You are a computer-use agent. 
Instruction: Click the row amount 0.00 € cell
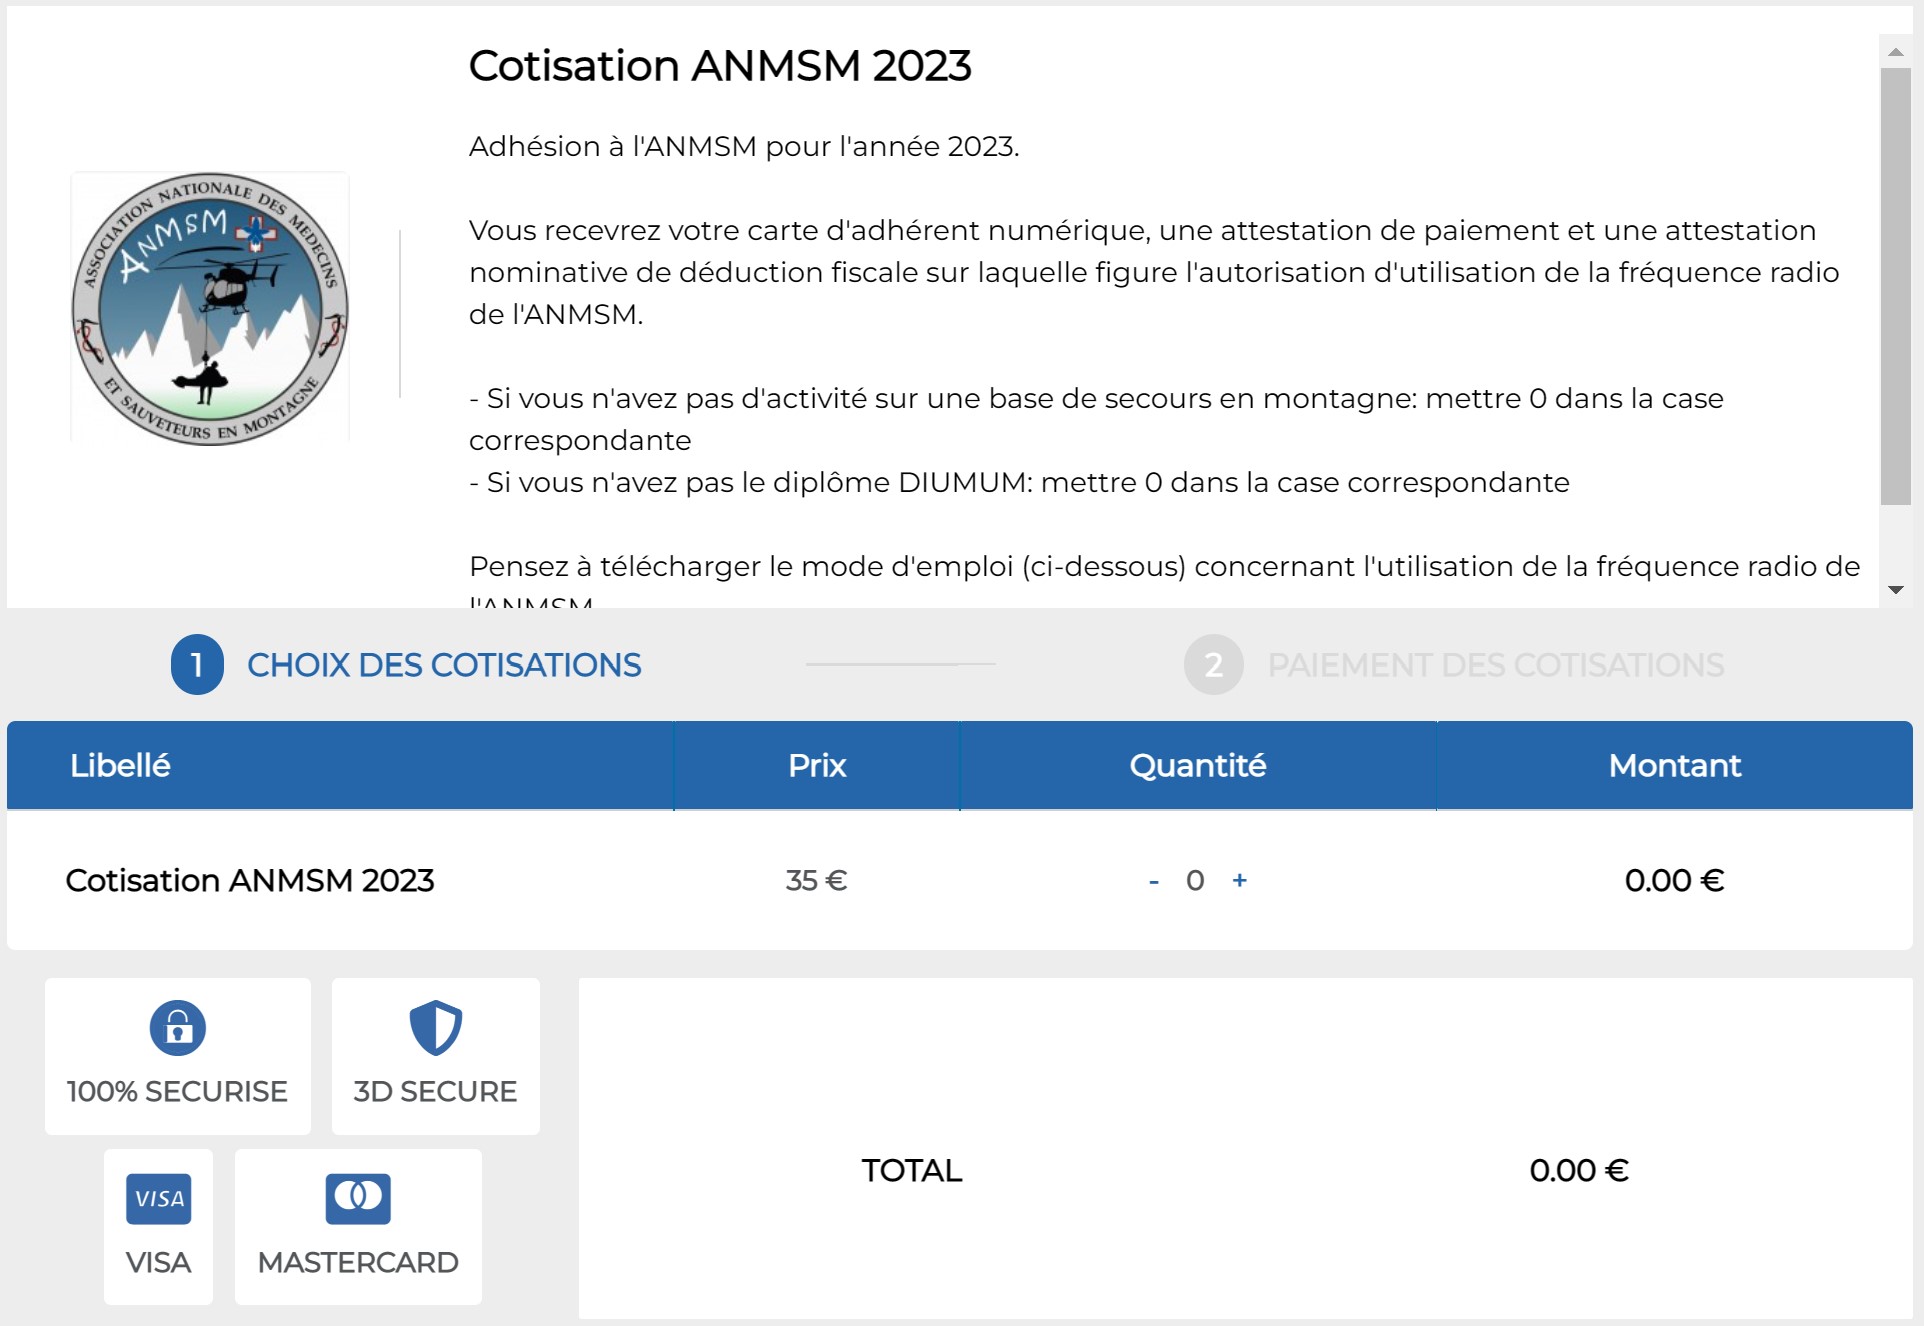tap(1675, 880)
